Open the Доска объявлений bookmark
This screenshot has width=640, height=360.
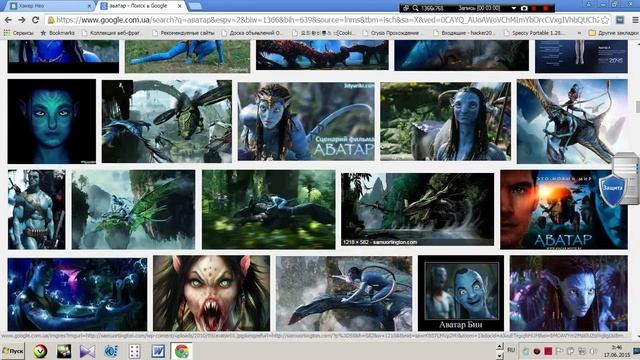(251, 33)
